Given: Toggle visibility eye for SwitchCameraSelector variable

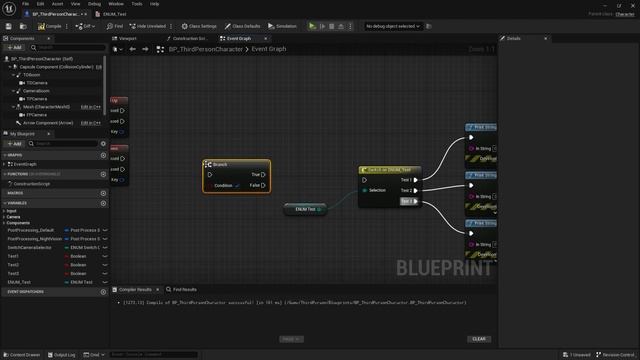Looking at the screenshot, I should tap(105, 247).
